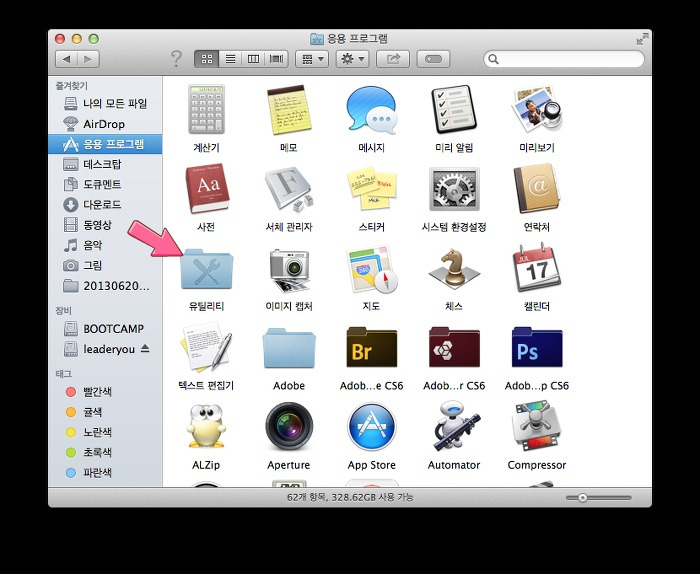The image size is (700, 574).
Task: Switch to column view mode
Action: tap(253, 59)
